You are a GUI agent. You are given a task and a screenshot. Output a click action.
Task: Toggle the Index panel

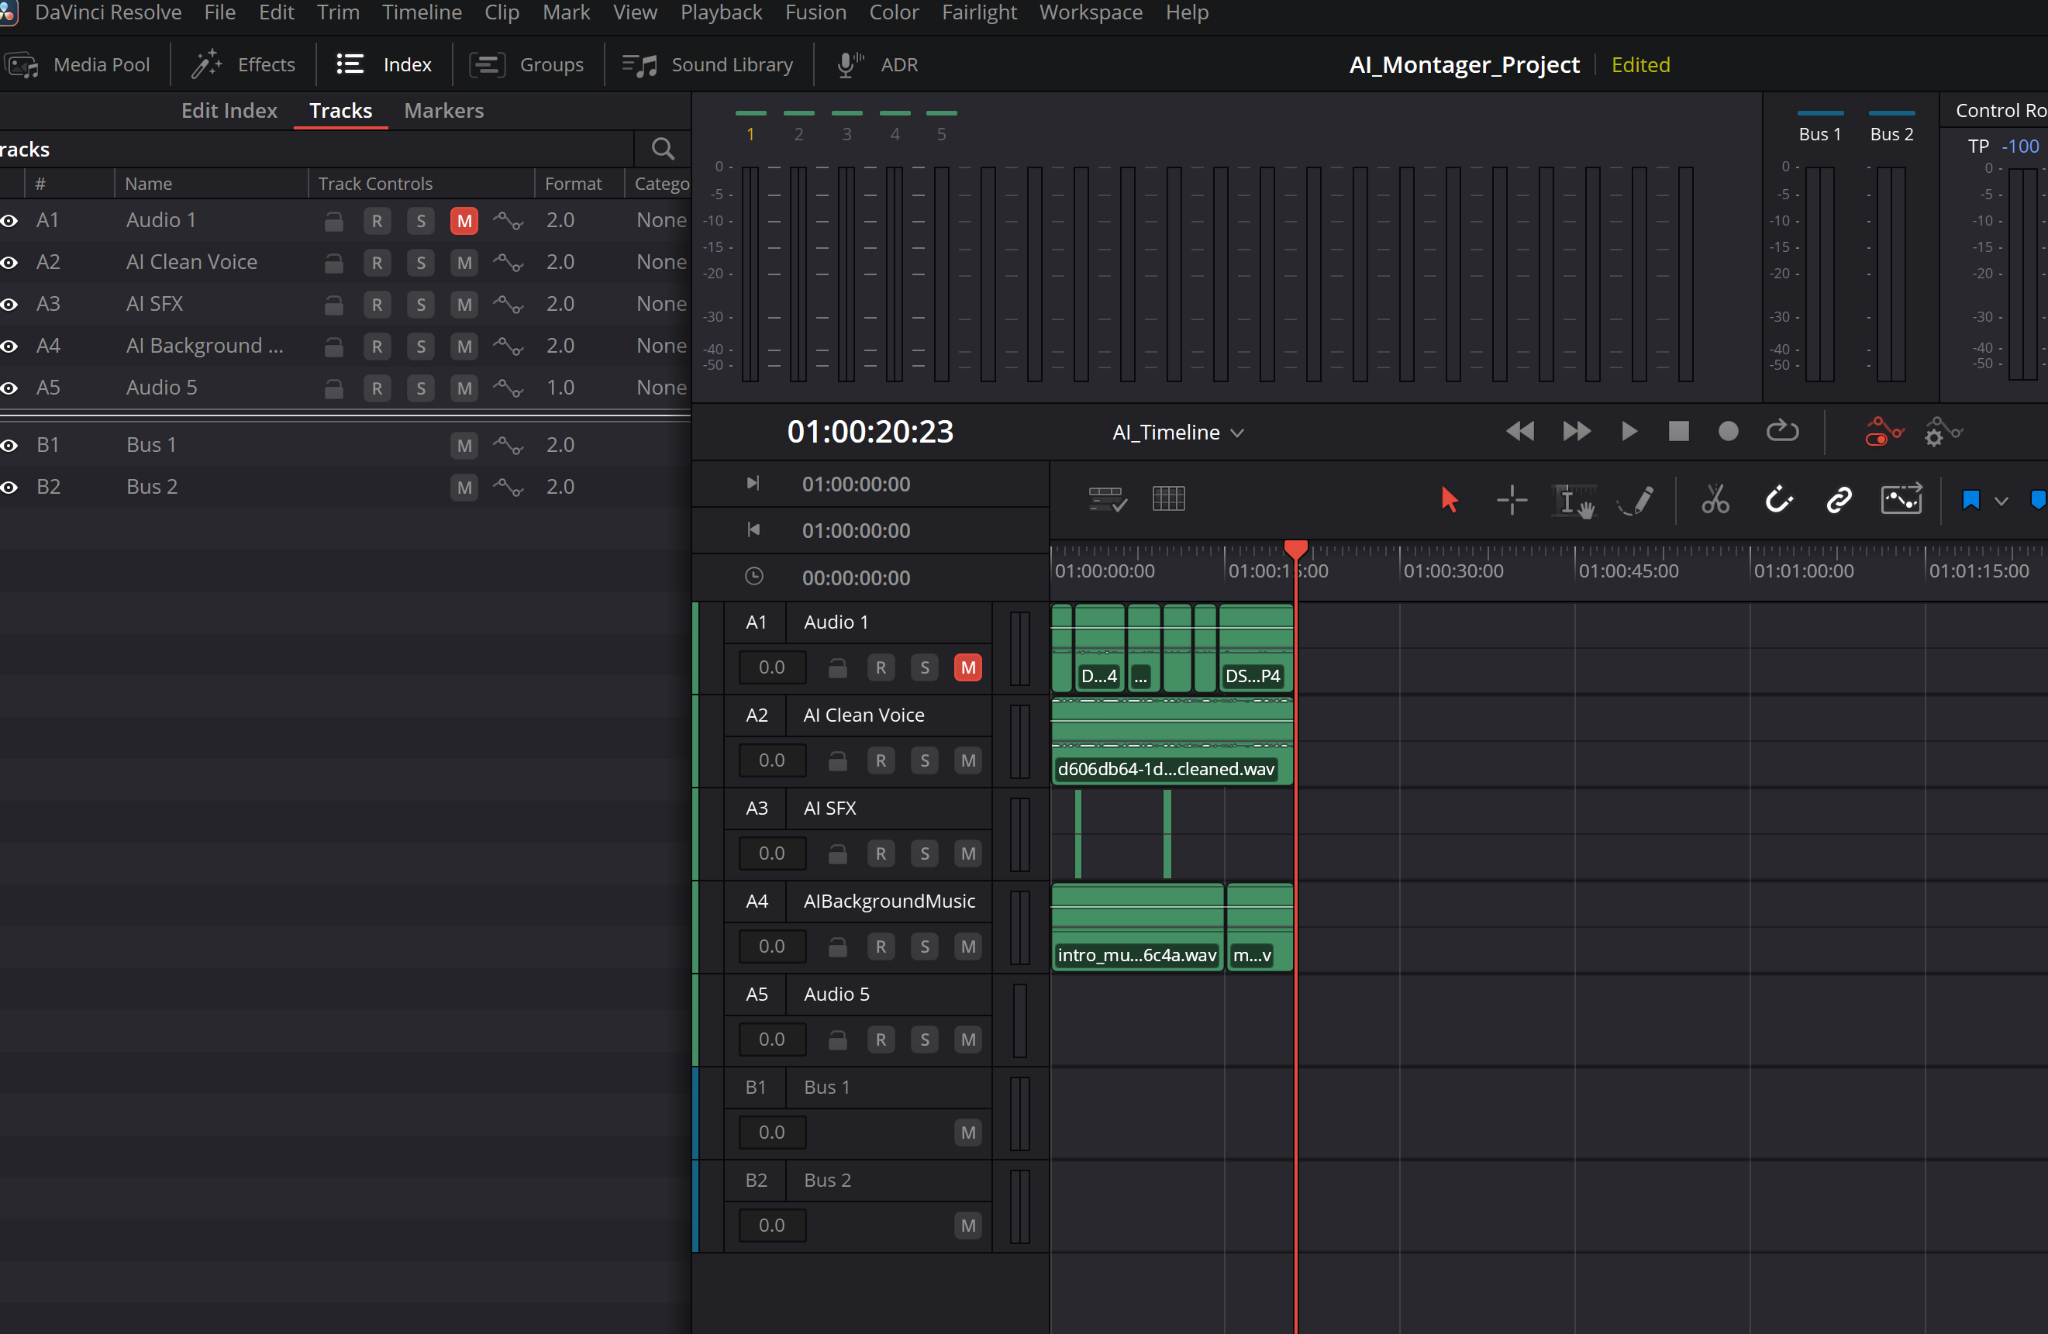point(384,65)
